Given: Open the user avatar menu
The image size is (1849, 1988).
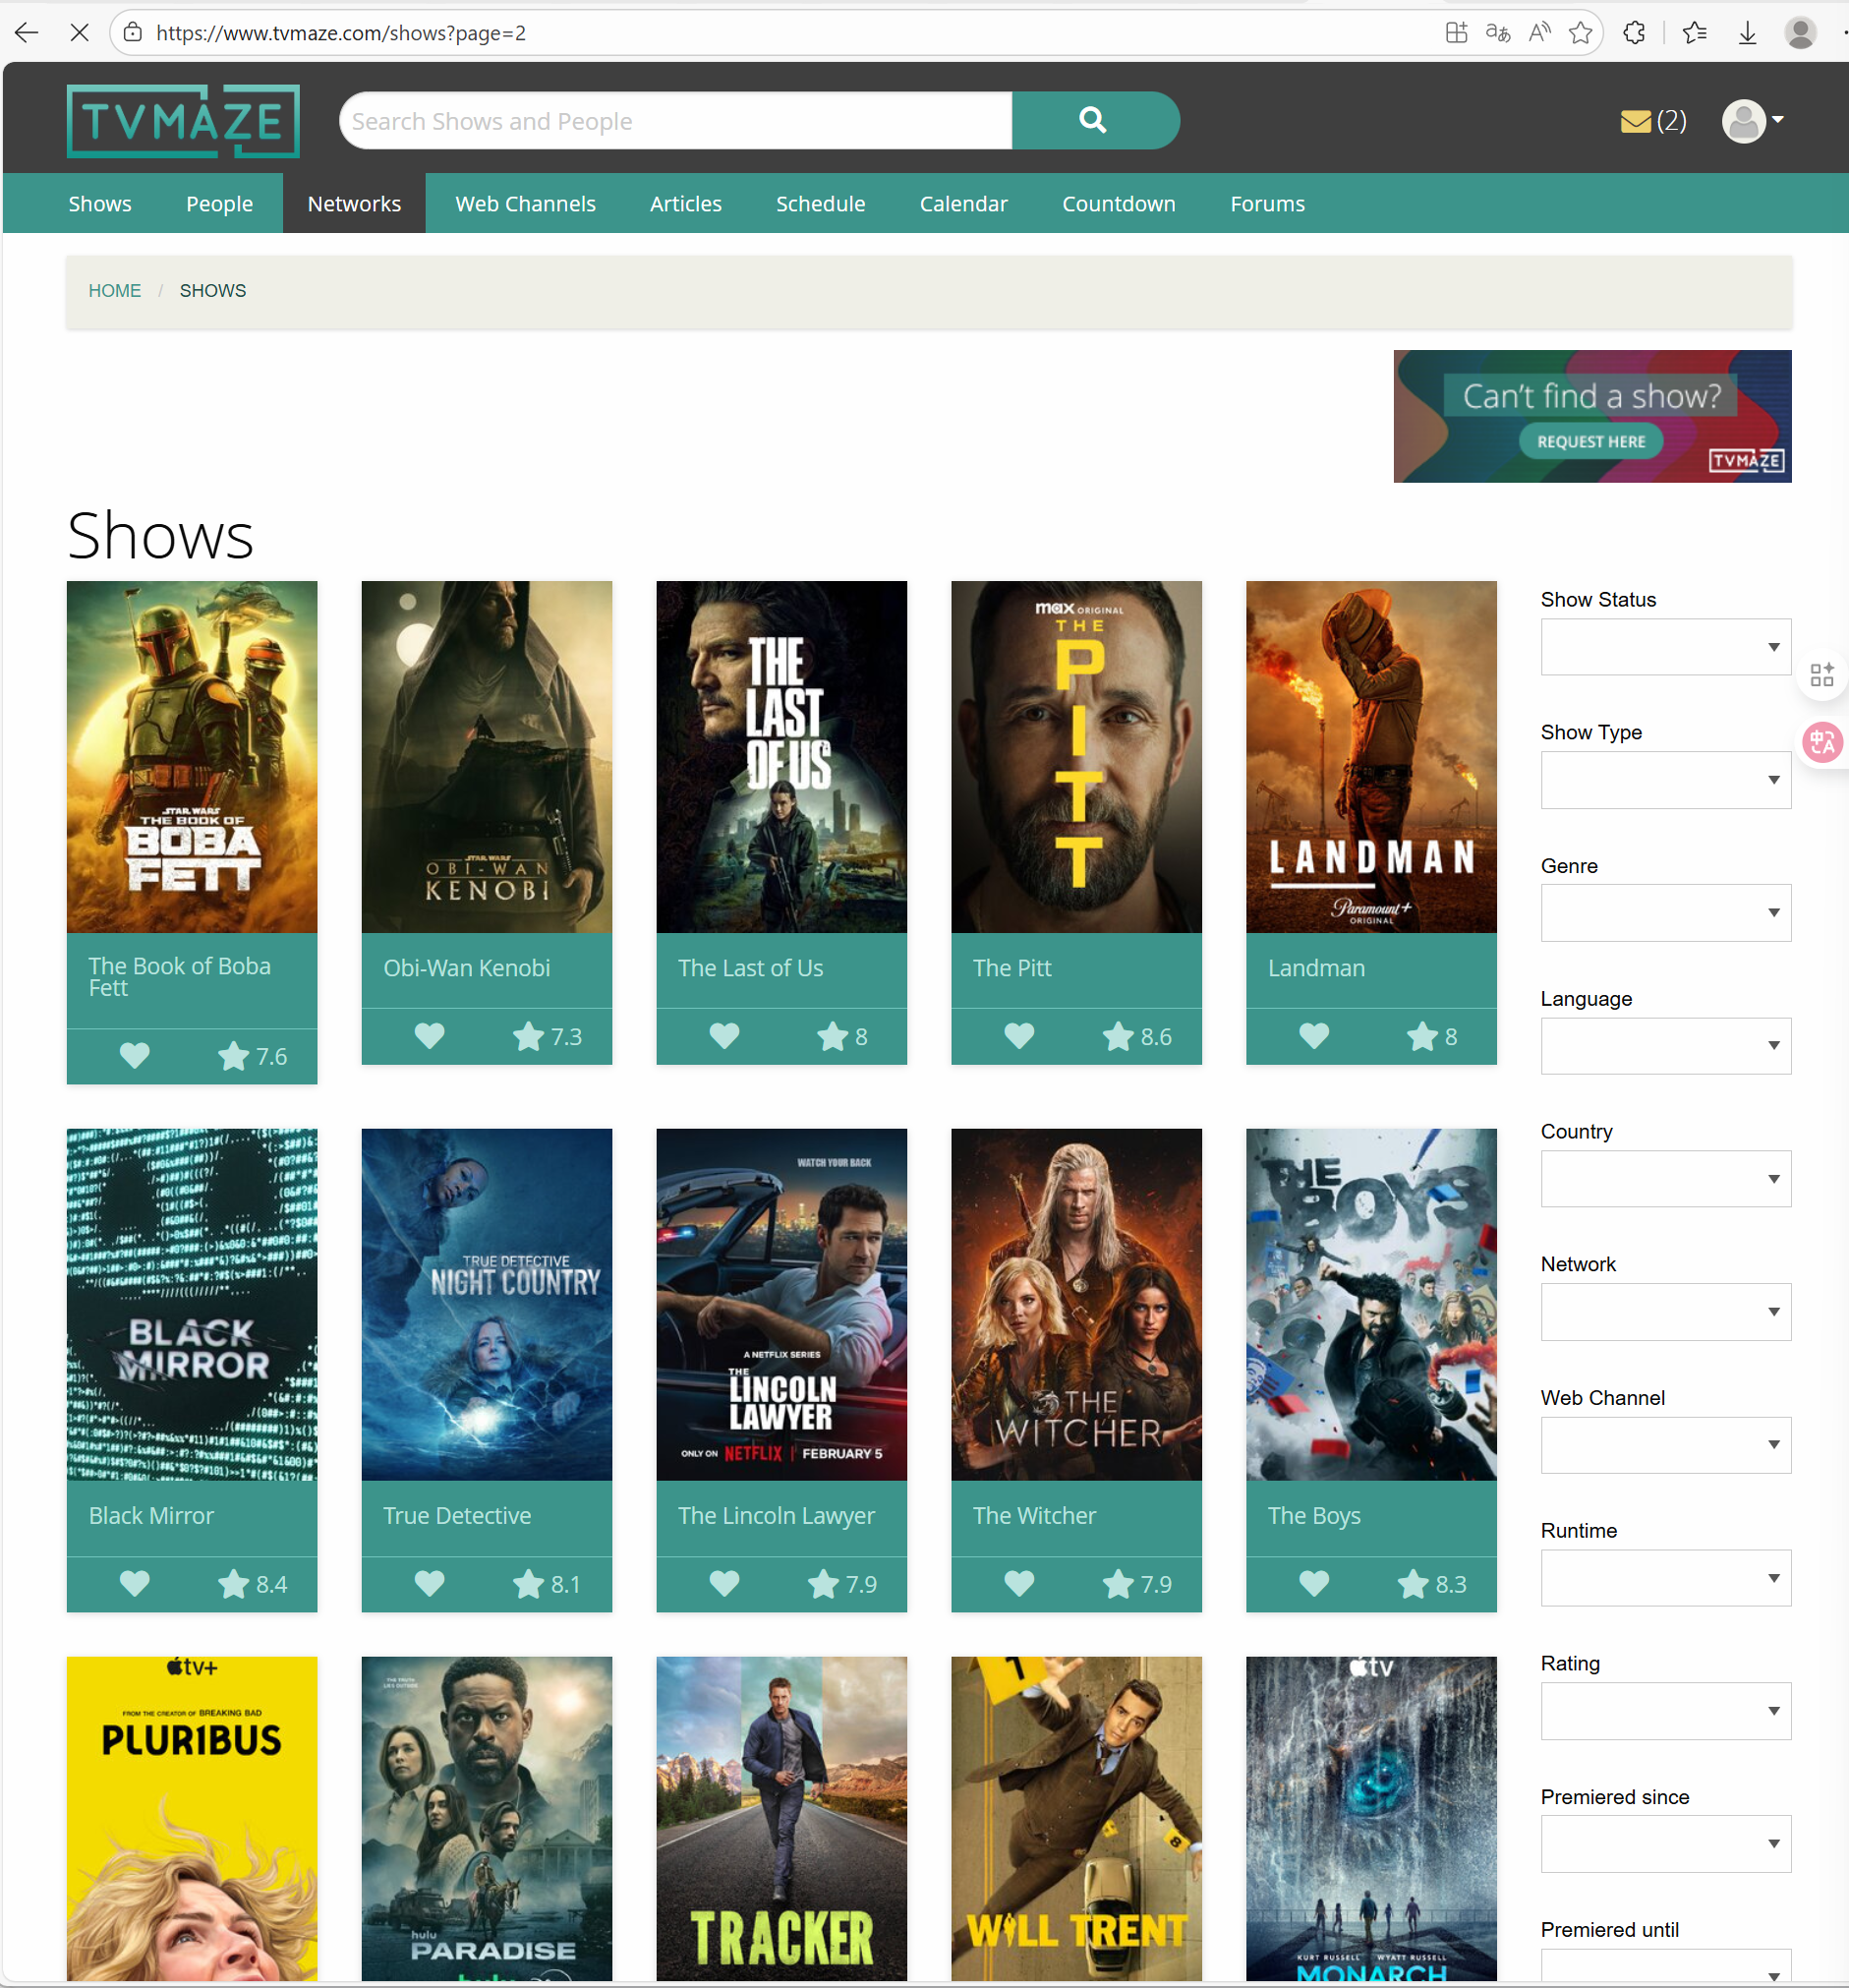Looking at the screenshot, I should tap(1752, 121).
